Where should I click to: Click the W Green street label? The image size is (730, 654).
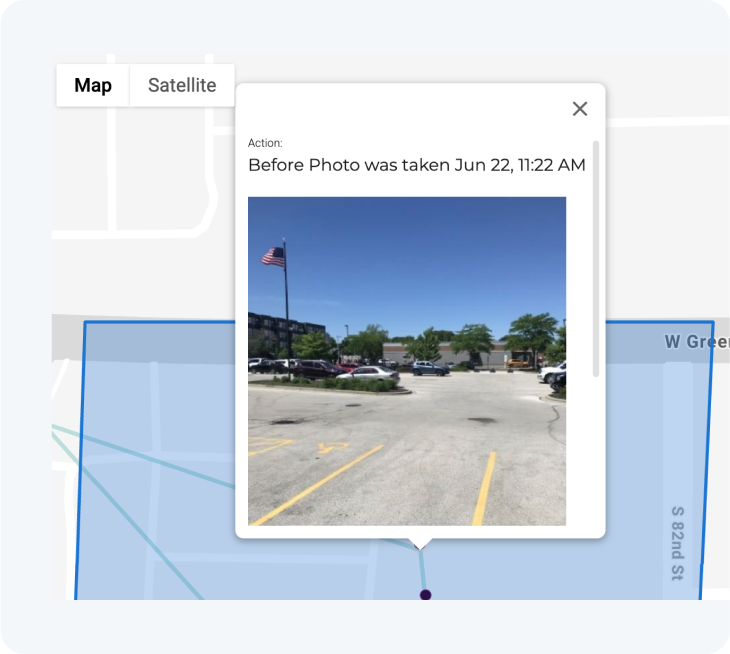(697, 342)
